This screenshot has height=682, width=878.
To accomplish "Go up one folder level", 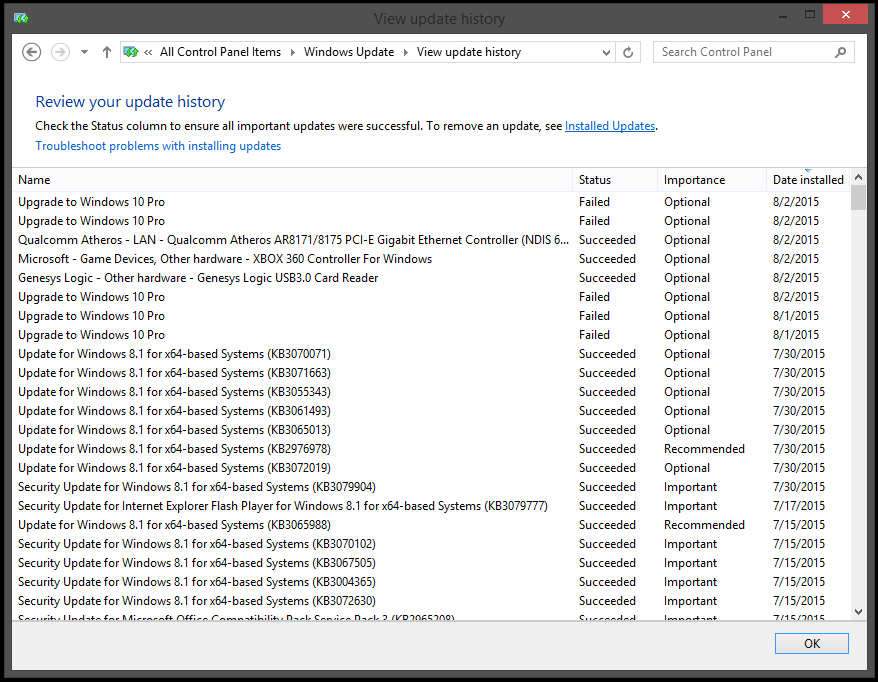I will pyautogui.click(x=106, y=52).
